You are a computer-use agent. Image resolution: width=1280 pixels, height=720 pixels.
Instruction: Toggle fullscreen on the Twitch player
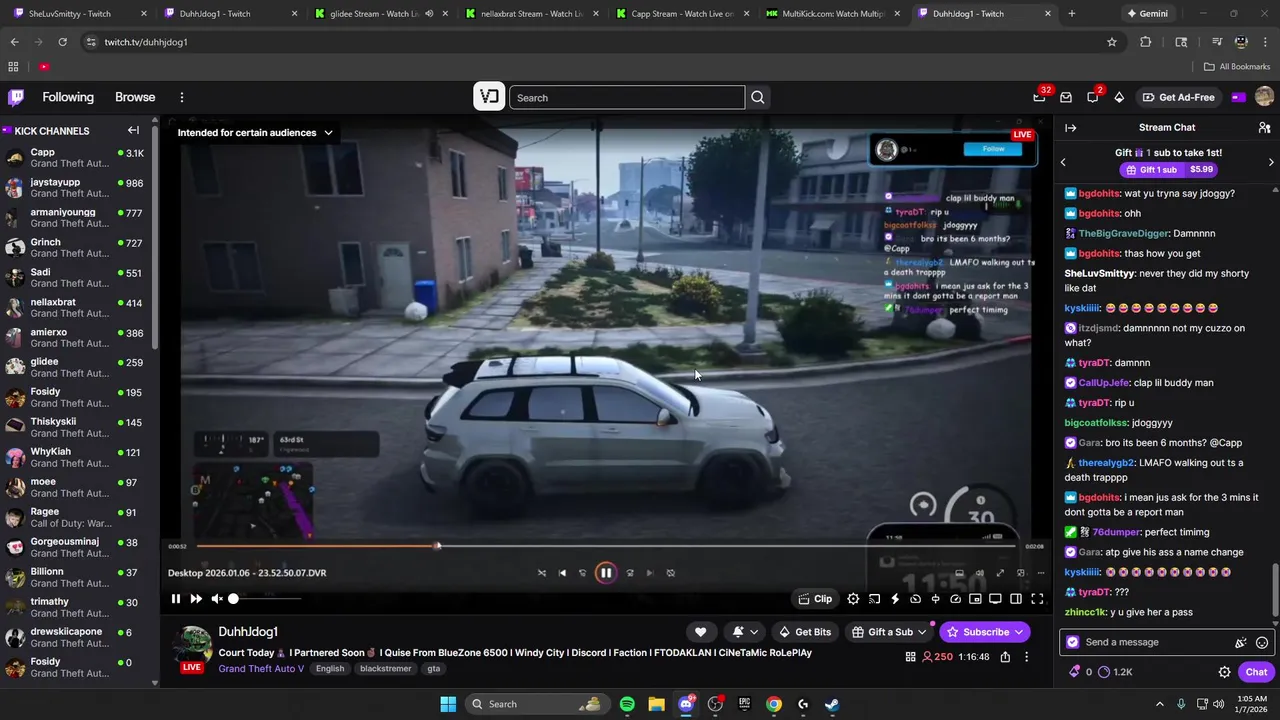[1037, 599]
